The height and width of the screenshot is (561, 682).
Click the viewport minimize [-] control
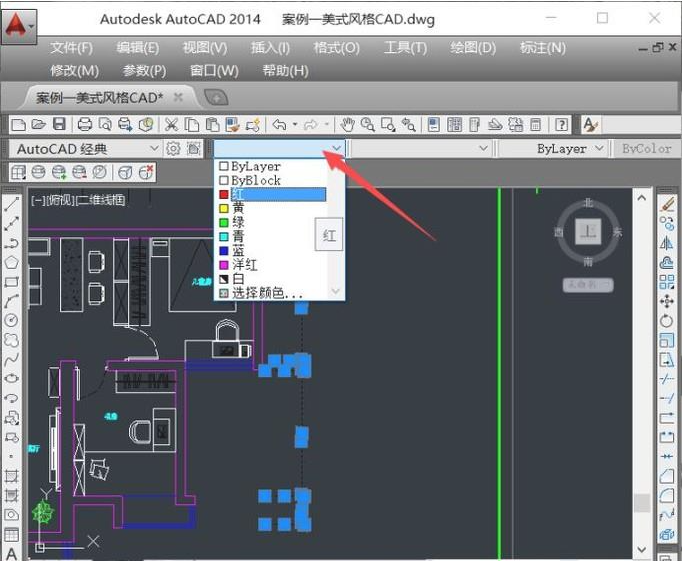pos(37,200)
